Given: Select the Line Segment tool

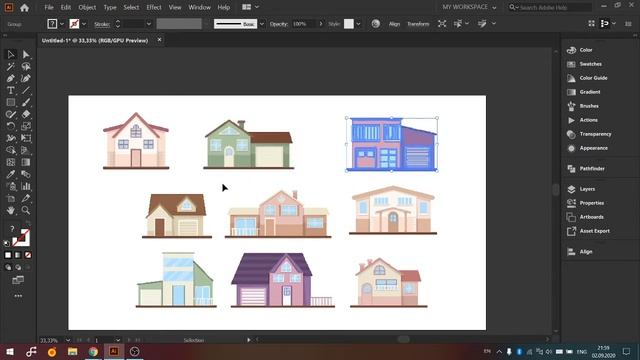Looking at the screenshot, I should [26, 90].
